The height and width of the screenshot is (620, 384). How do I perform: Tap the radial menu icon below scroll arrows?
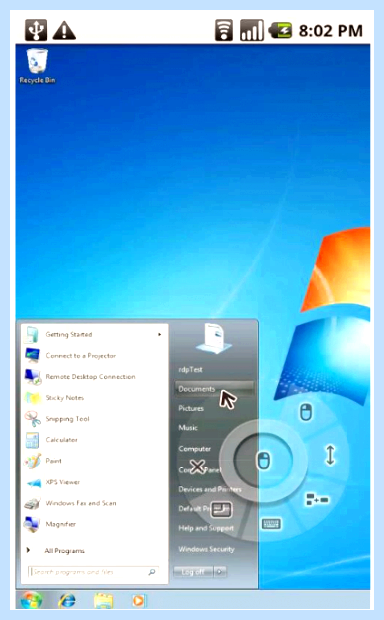[317, 499]
